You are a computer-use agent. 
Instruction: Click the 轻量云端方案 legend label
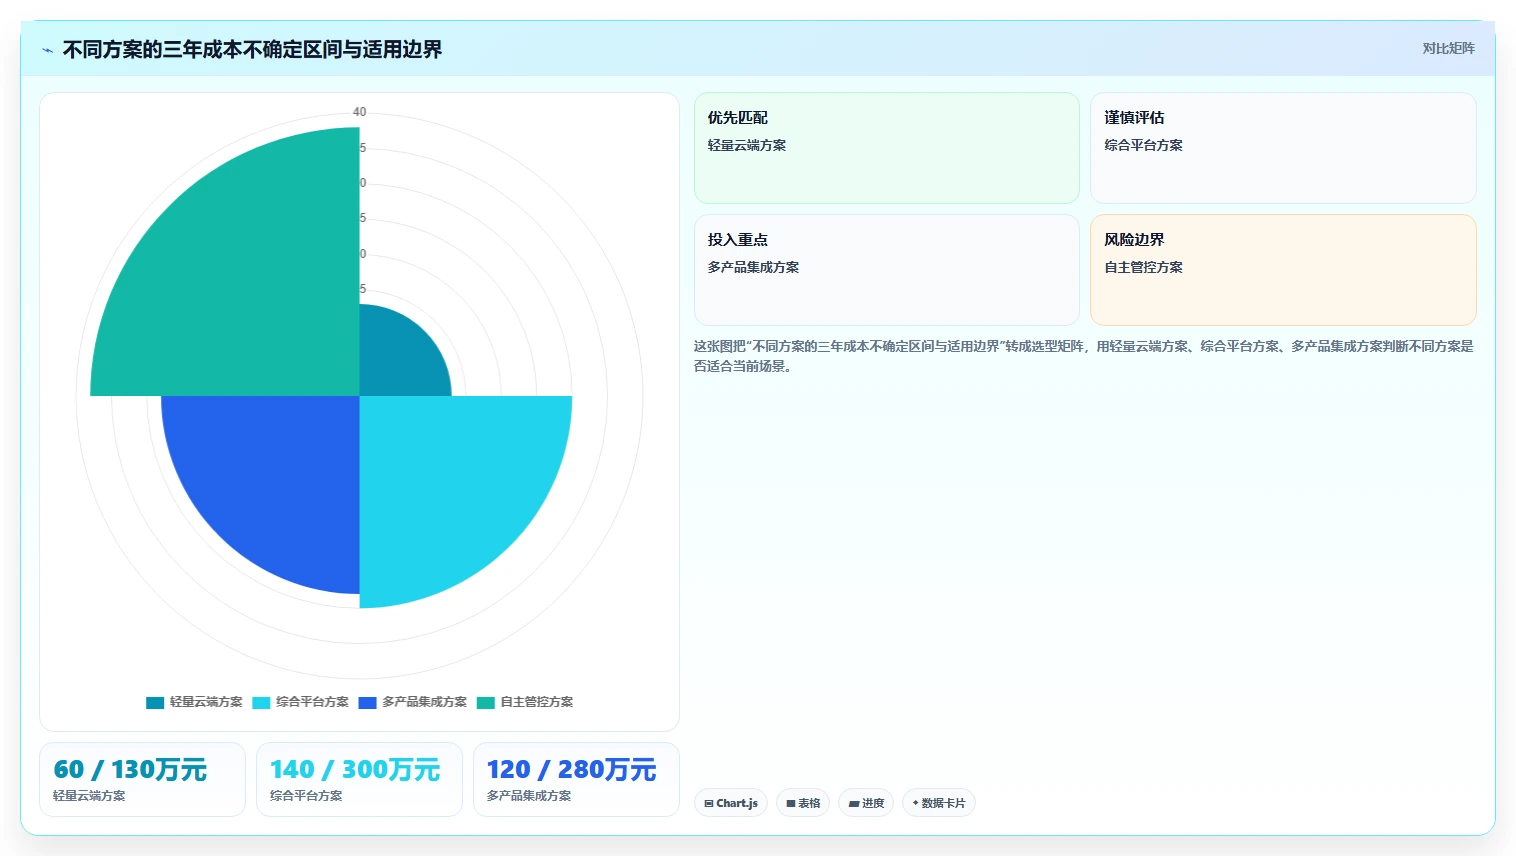coord(206,702)
